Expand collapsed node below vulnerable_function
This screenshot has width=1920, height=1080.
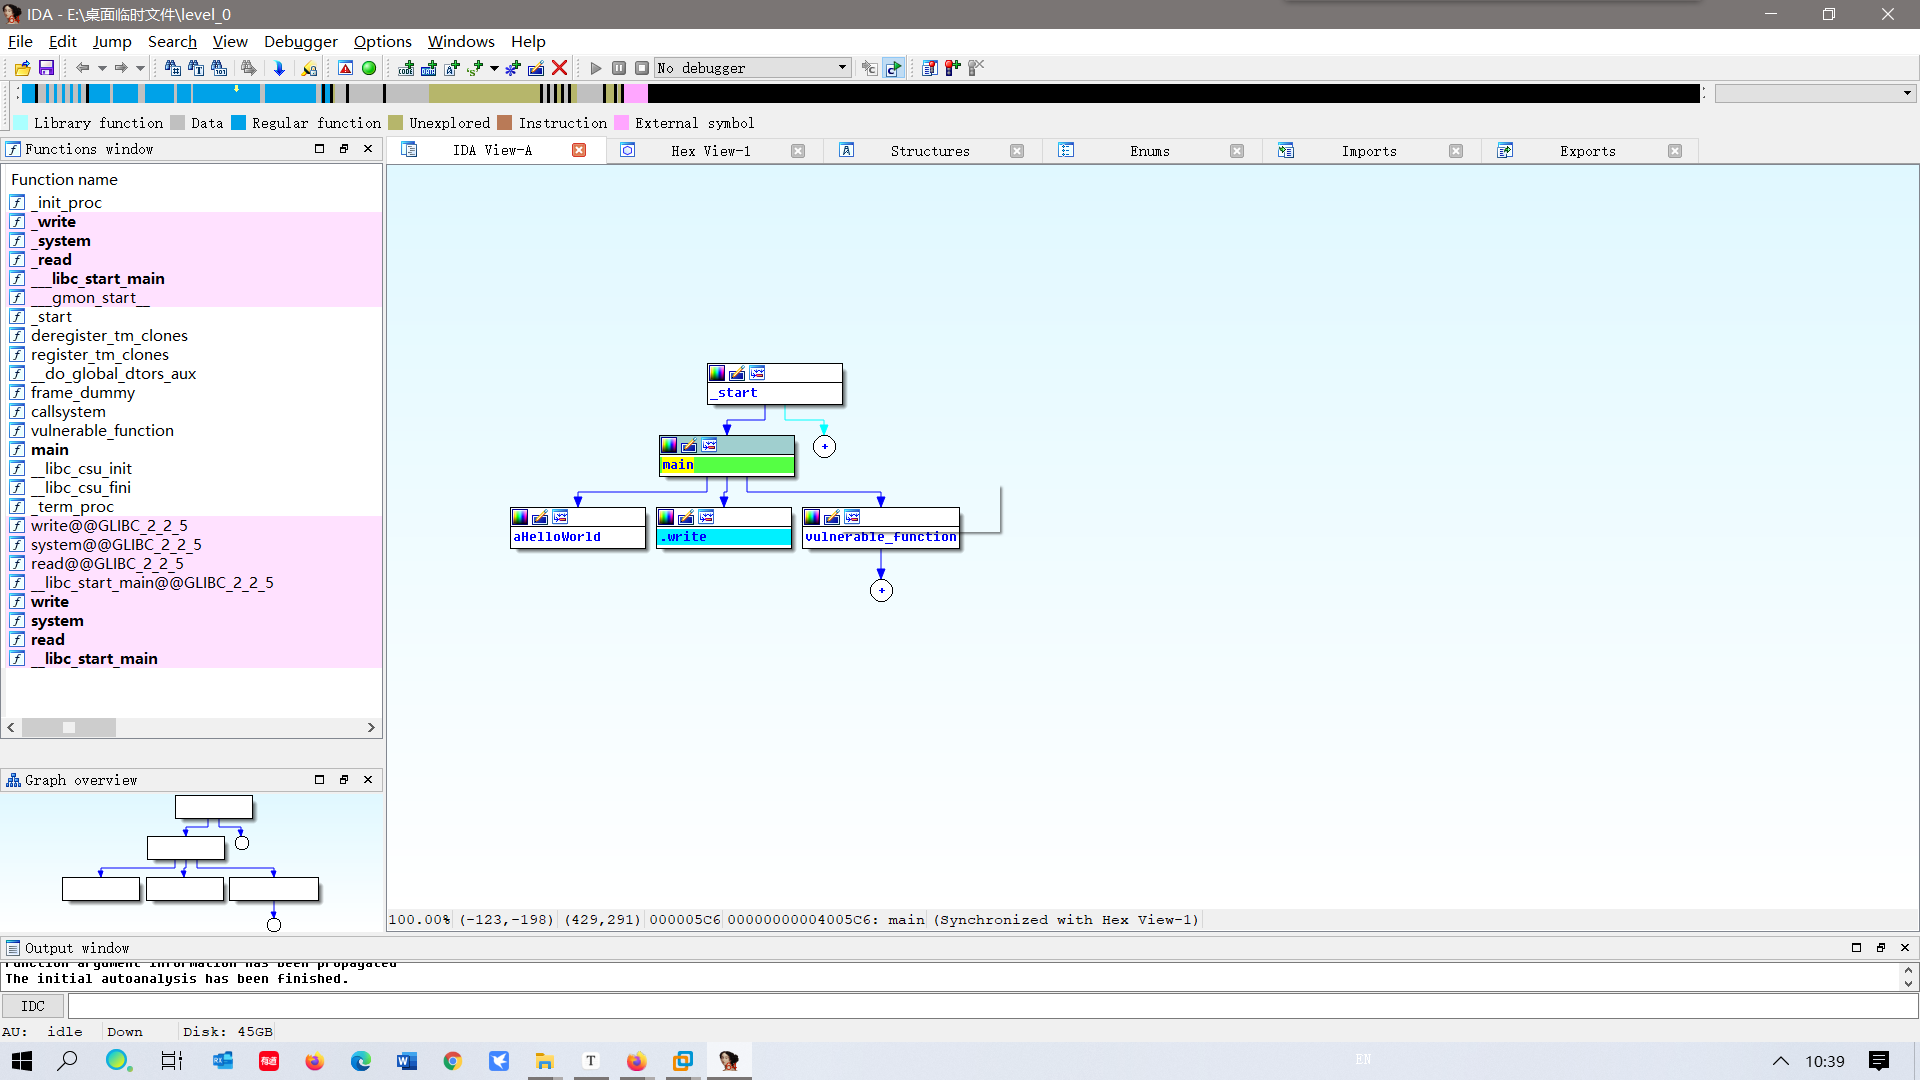[x=881, y=591]
